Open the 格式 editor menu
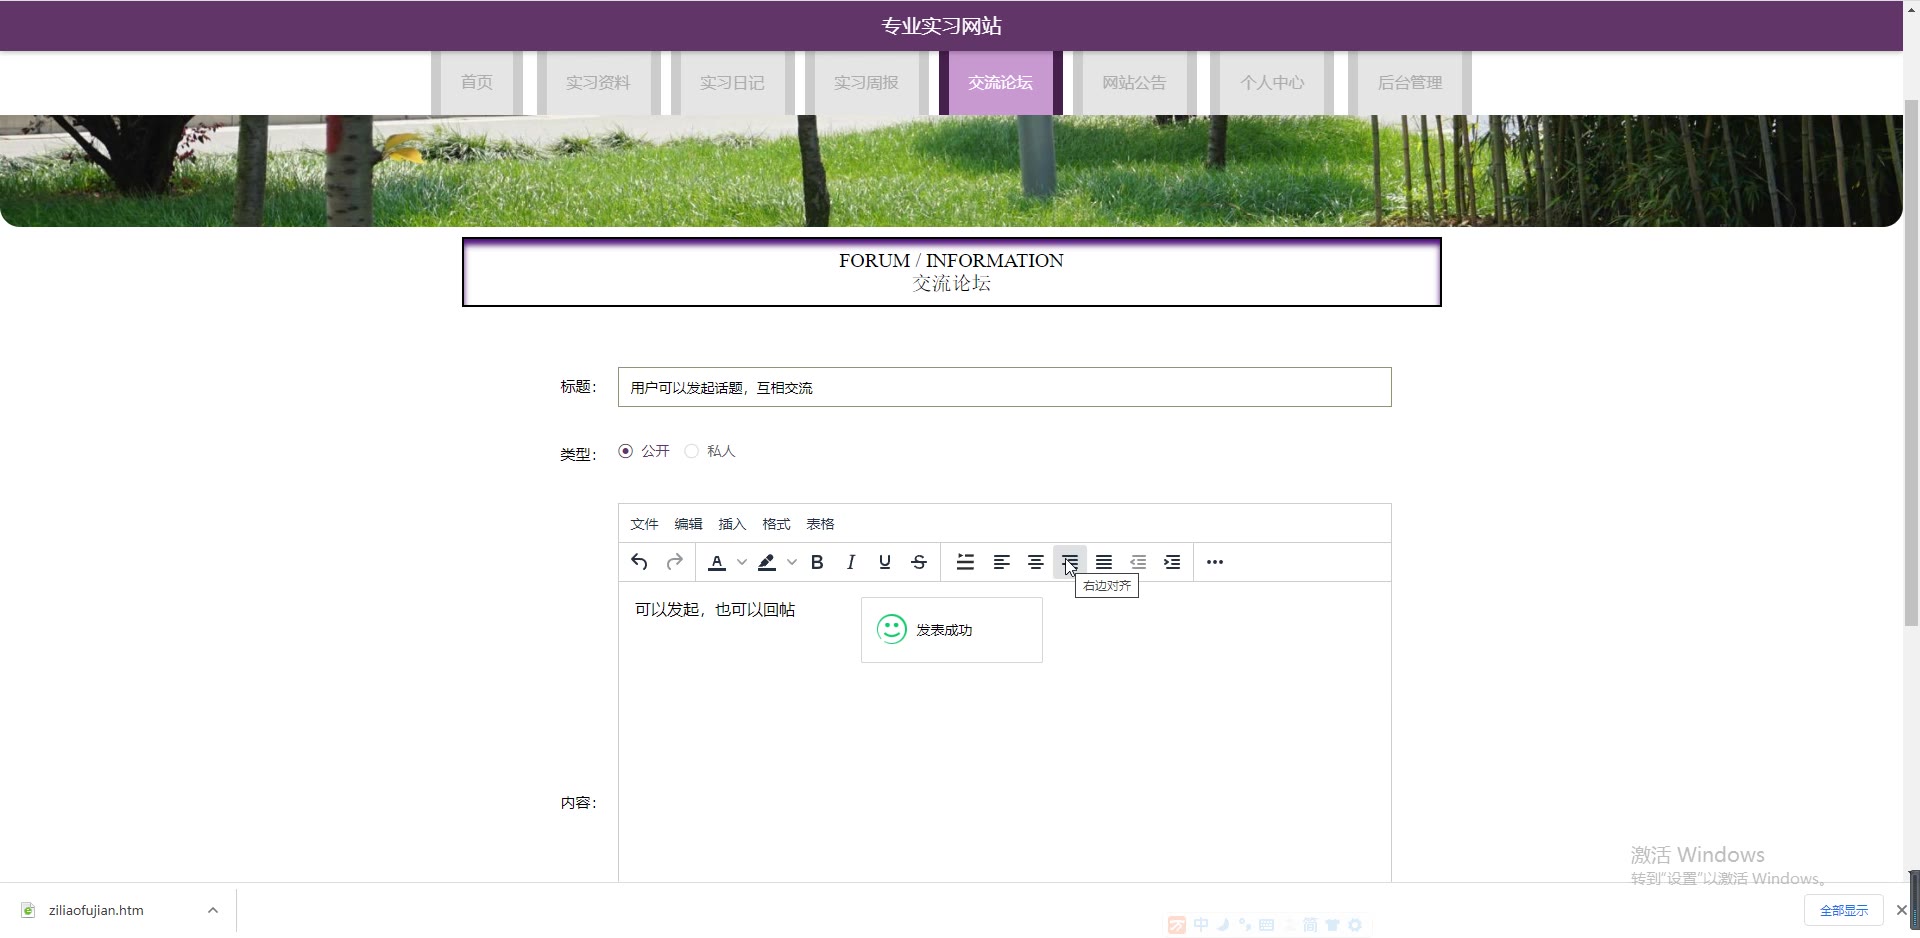 point(776,524)
